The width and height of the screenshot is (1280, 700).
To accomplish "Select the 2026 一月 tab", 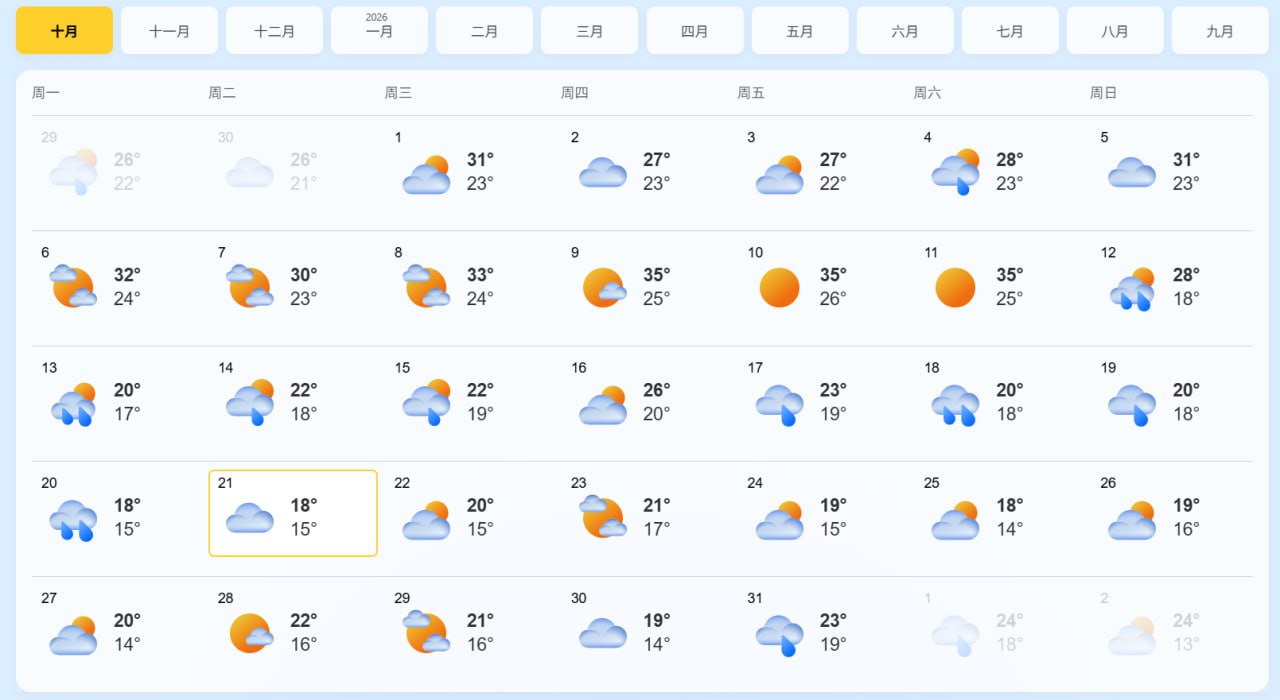I will coord(379,31).
